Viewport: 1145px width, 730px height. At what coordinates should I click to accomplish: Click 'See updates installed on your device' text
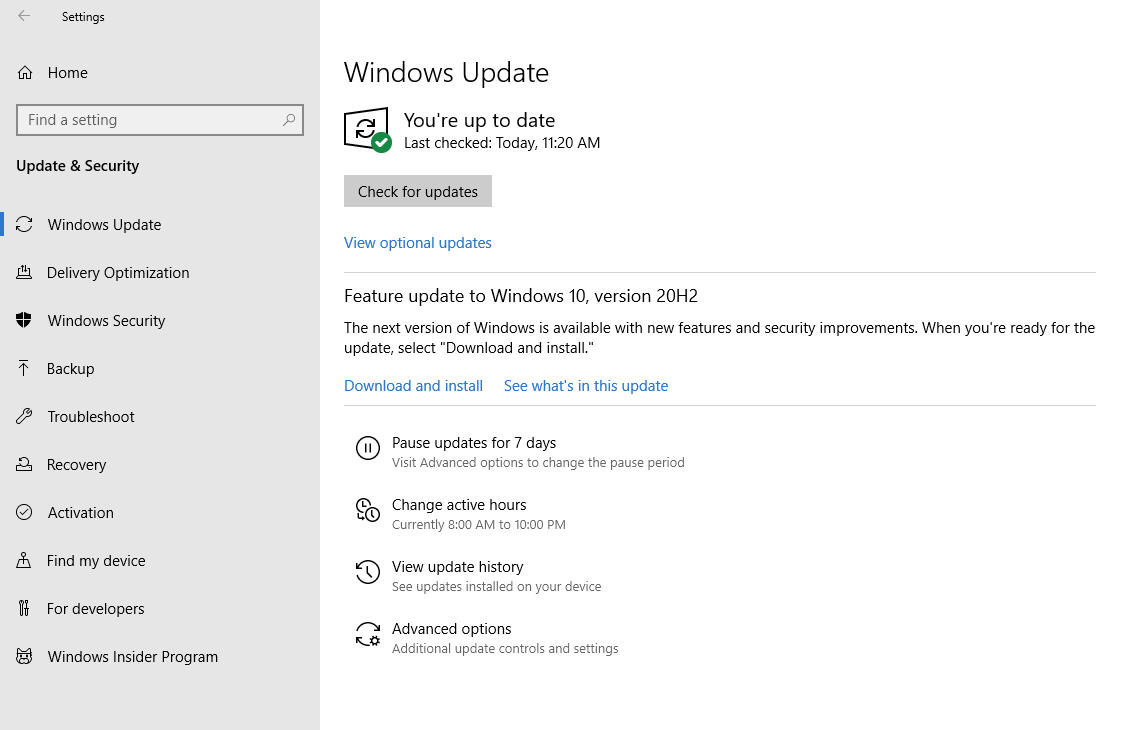(497, 586)
